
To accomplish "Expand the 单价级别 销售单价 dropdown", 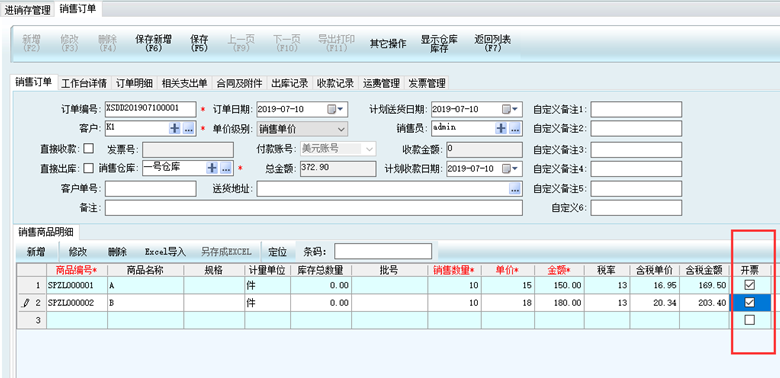I will click(x=341, y=129).
